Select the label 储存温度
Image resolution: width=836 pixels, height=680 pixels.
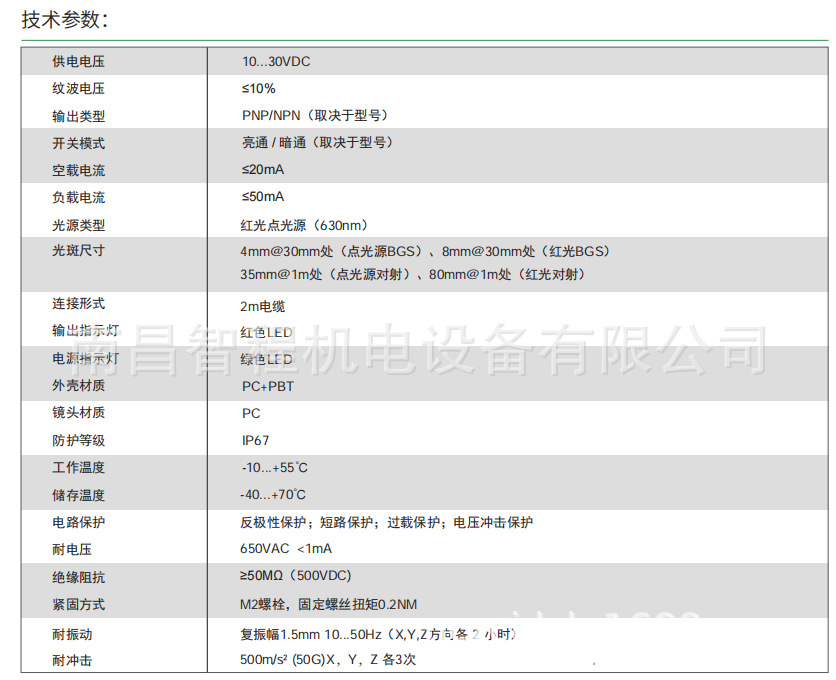tap(78, 495)
